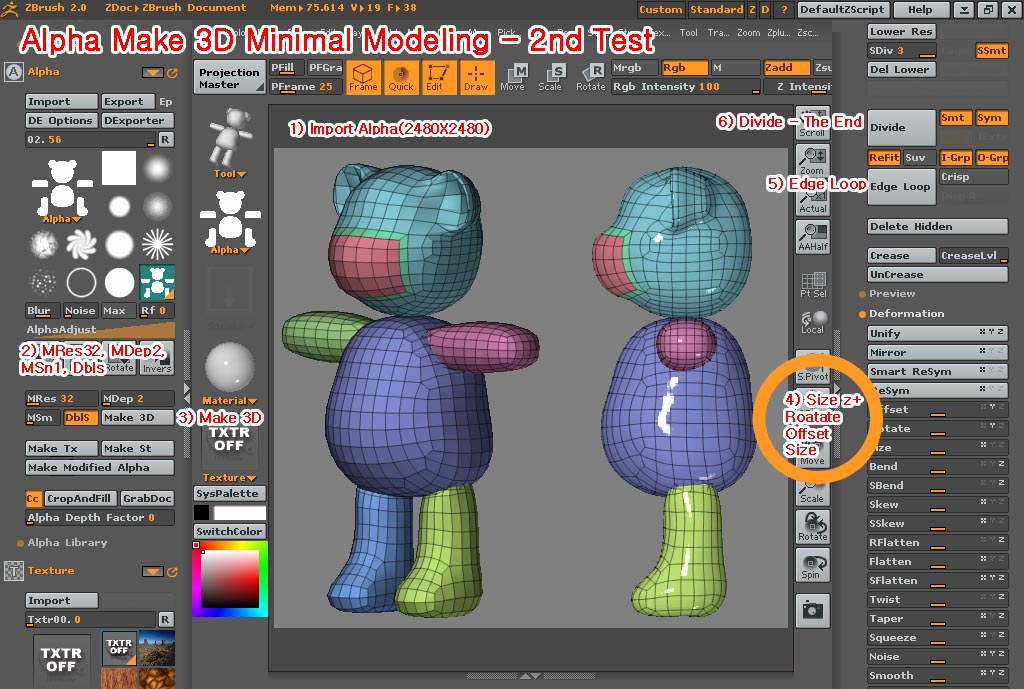Click the Import button in Alpha palette
Viewport: 1024px width, 689px height.
[61, 102]
